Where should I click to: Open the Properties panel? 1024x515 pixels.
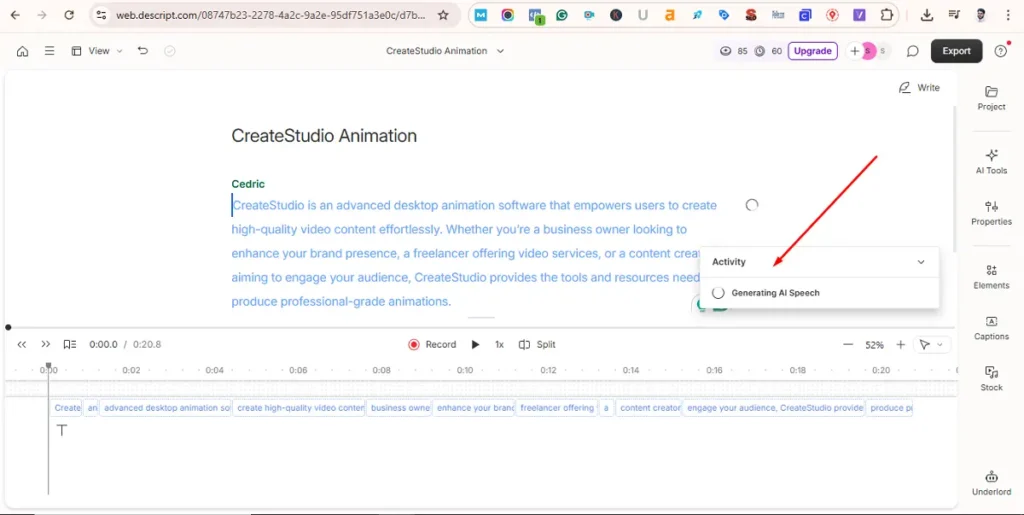[991, 213]
